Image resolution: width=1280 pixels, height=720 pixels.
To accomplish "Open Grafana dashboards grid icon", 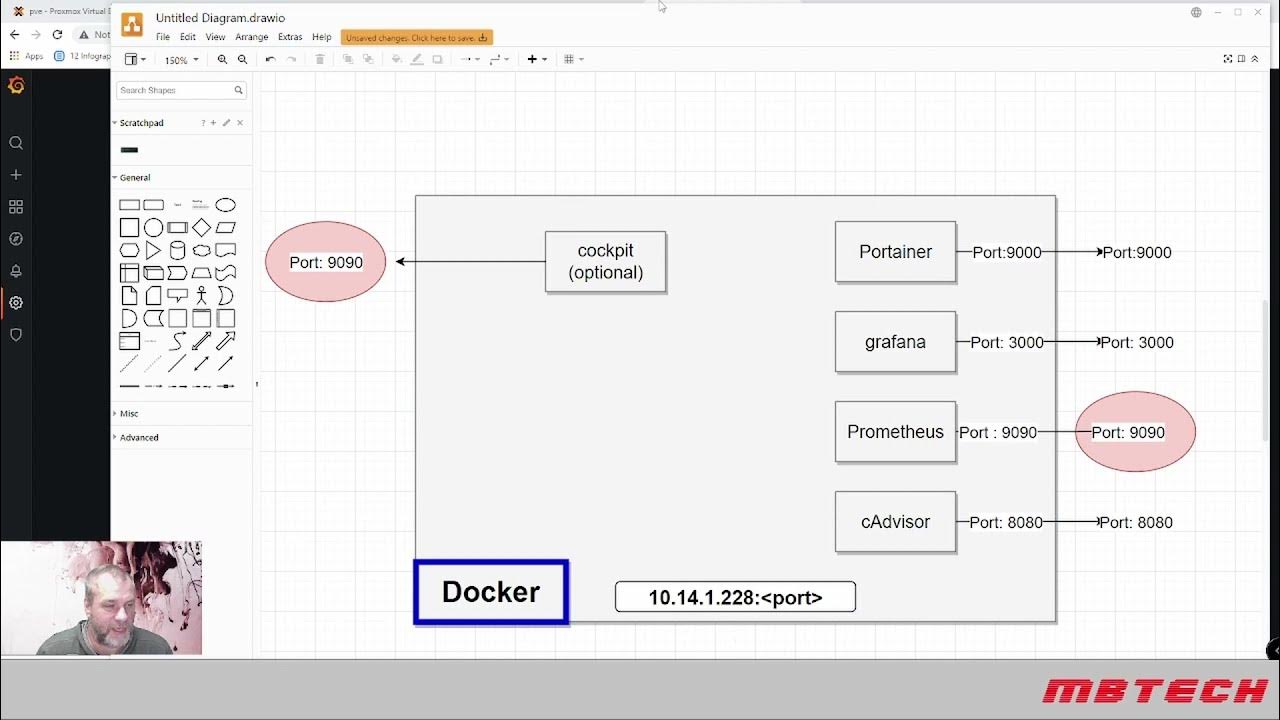I will (16, 207).
